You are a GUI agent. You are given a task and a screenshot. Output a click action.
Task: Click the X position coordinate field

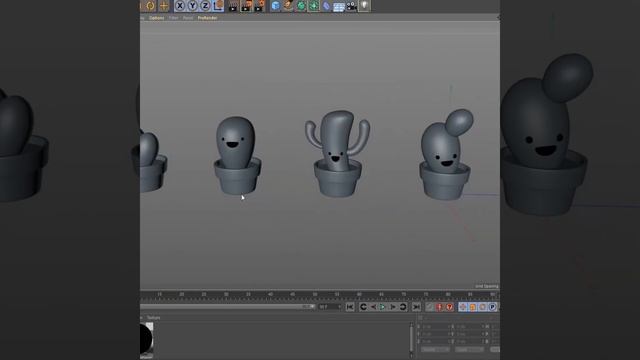tap(435, 327)
